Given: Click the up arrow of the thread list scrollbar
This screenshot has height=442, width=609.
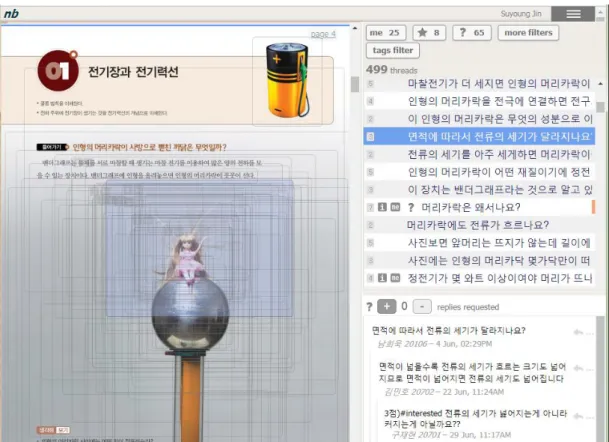Looking at the screenshot, I should tap(600, 84).
